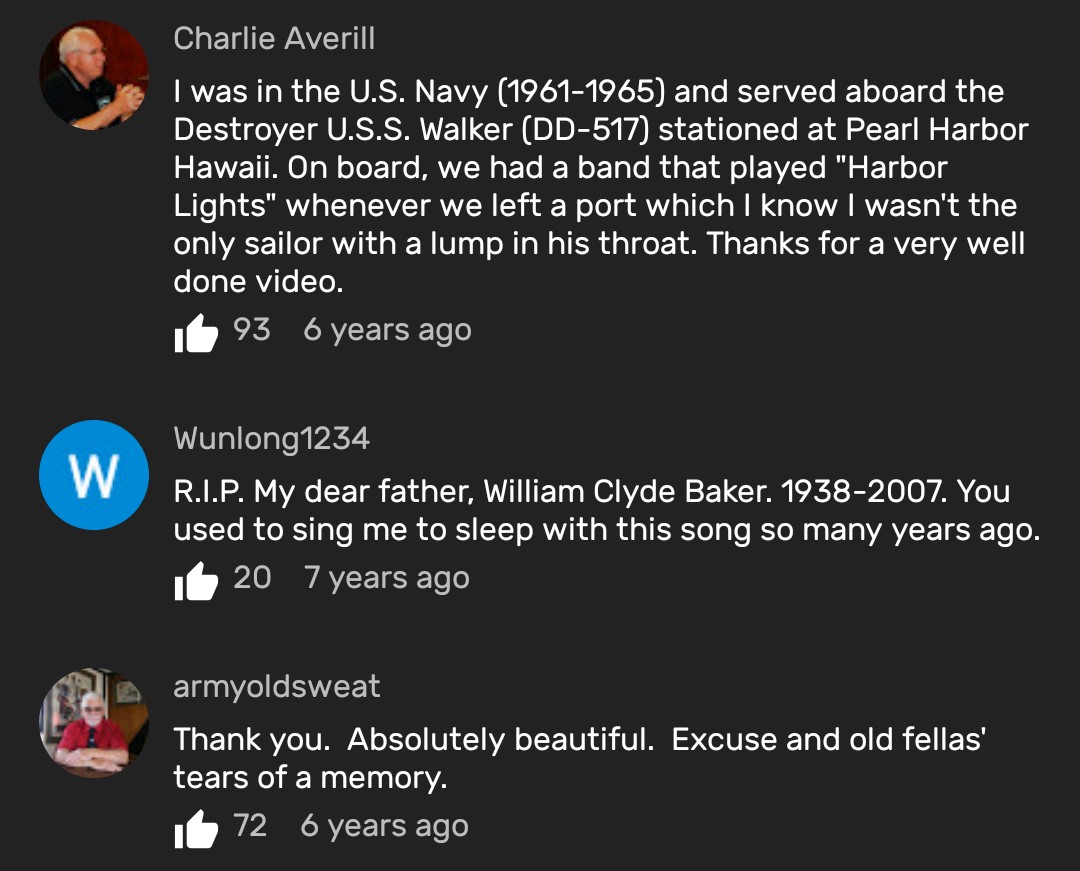Click Charlie Averill's "6 years ago" timestamp
1080x871 pixels.
coord(387,330)
